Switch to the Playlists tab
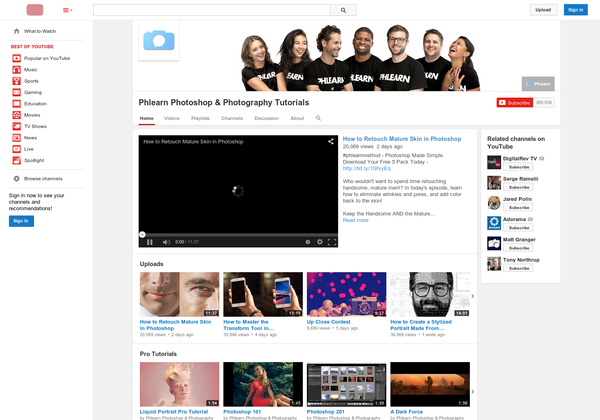The height and width of the screenshot is (420, 600). click(x=200, y=118)
